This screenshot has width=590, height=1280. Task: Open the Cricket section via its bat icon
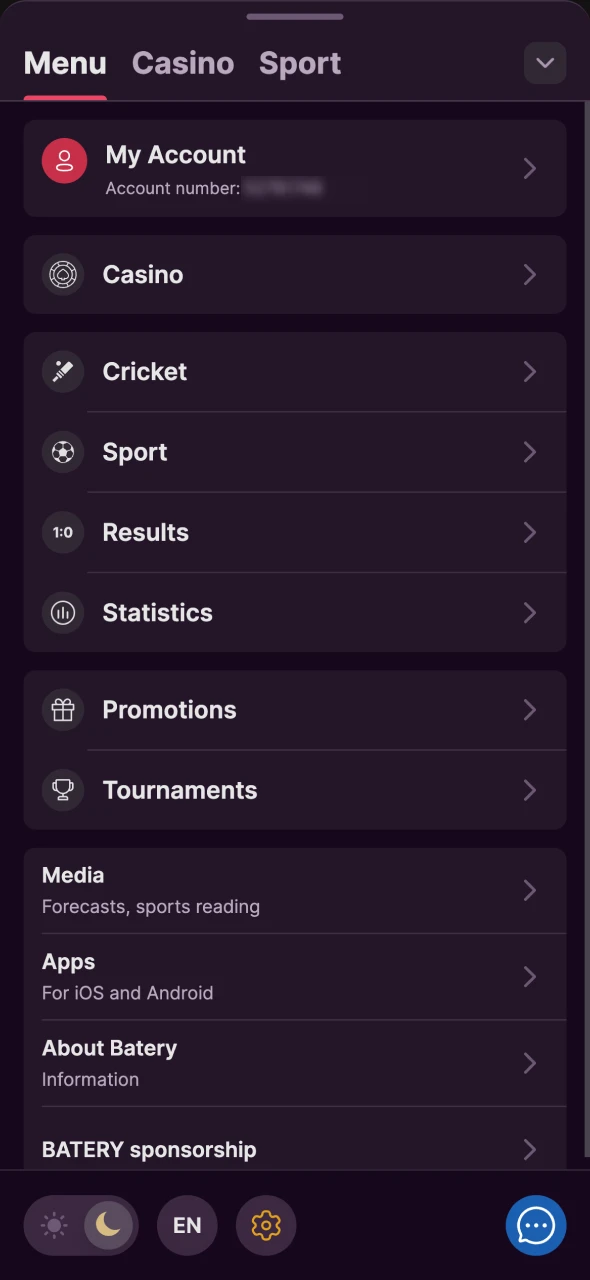tap(62, 371)
